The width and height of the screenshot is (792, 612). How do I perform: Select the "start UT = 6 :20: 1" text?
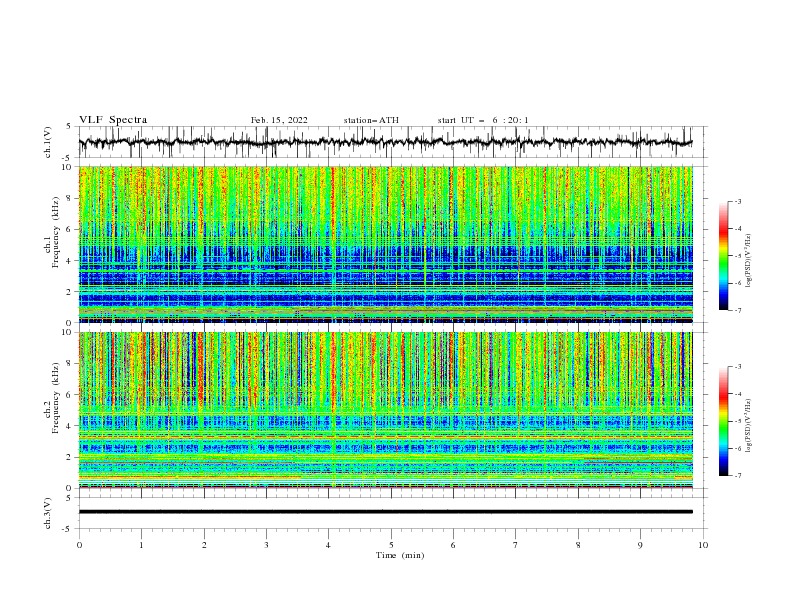pos(483,120)
